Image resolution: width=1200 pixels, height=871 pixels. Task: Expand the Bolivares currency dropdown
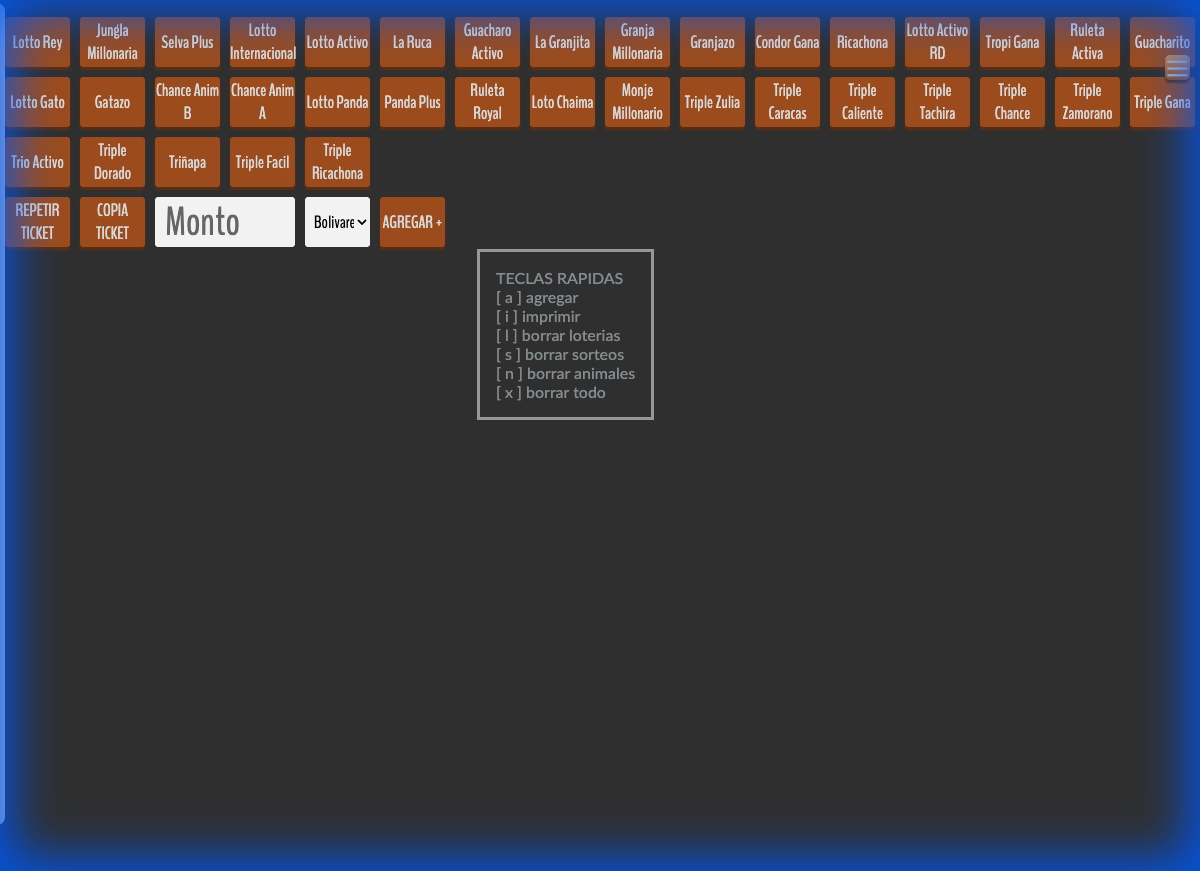pyautogui.click(x=337, y=222)
